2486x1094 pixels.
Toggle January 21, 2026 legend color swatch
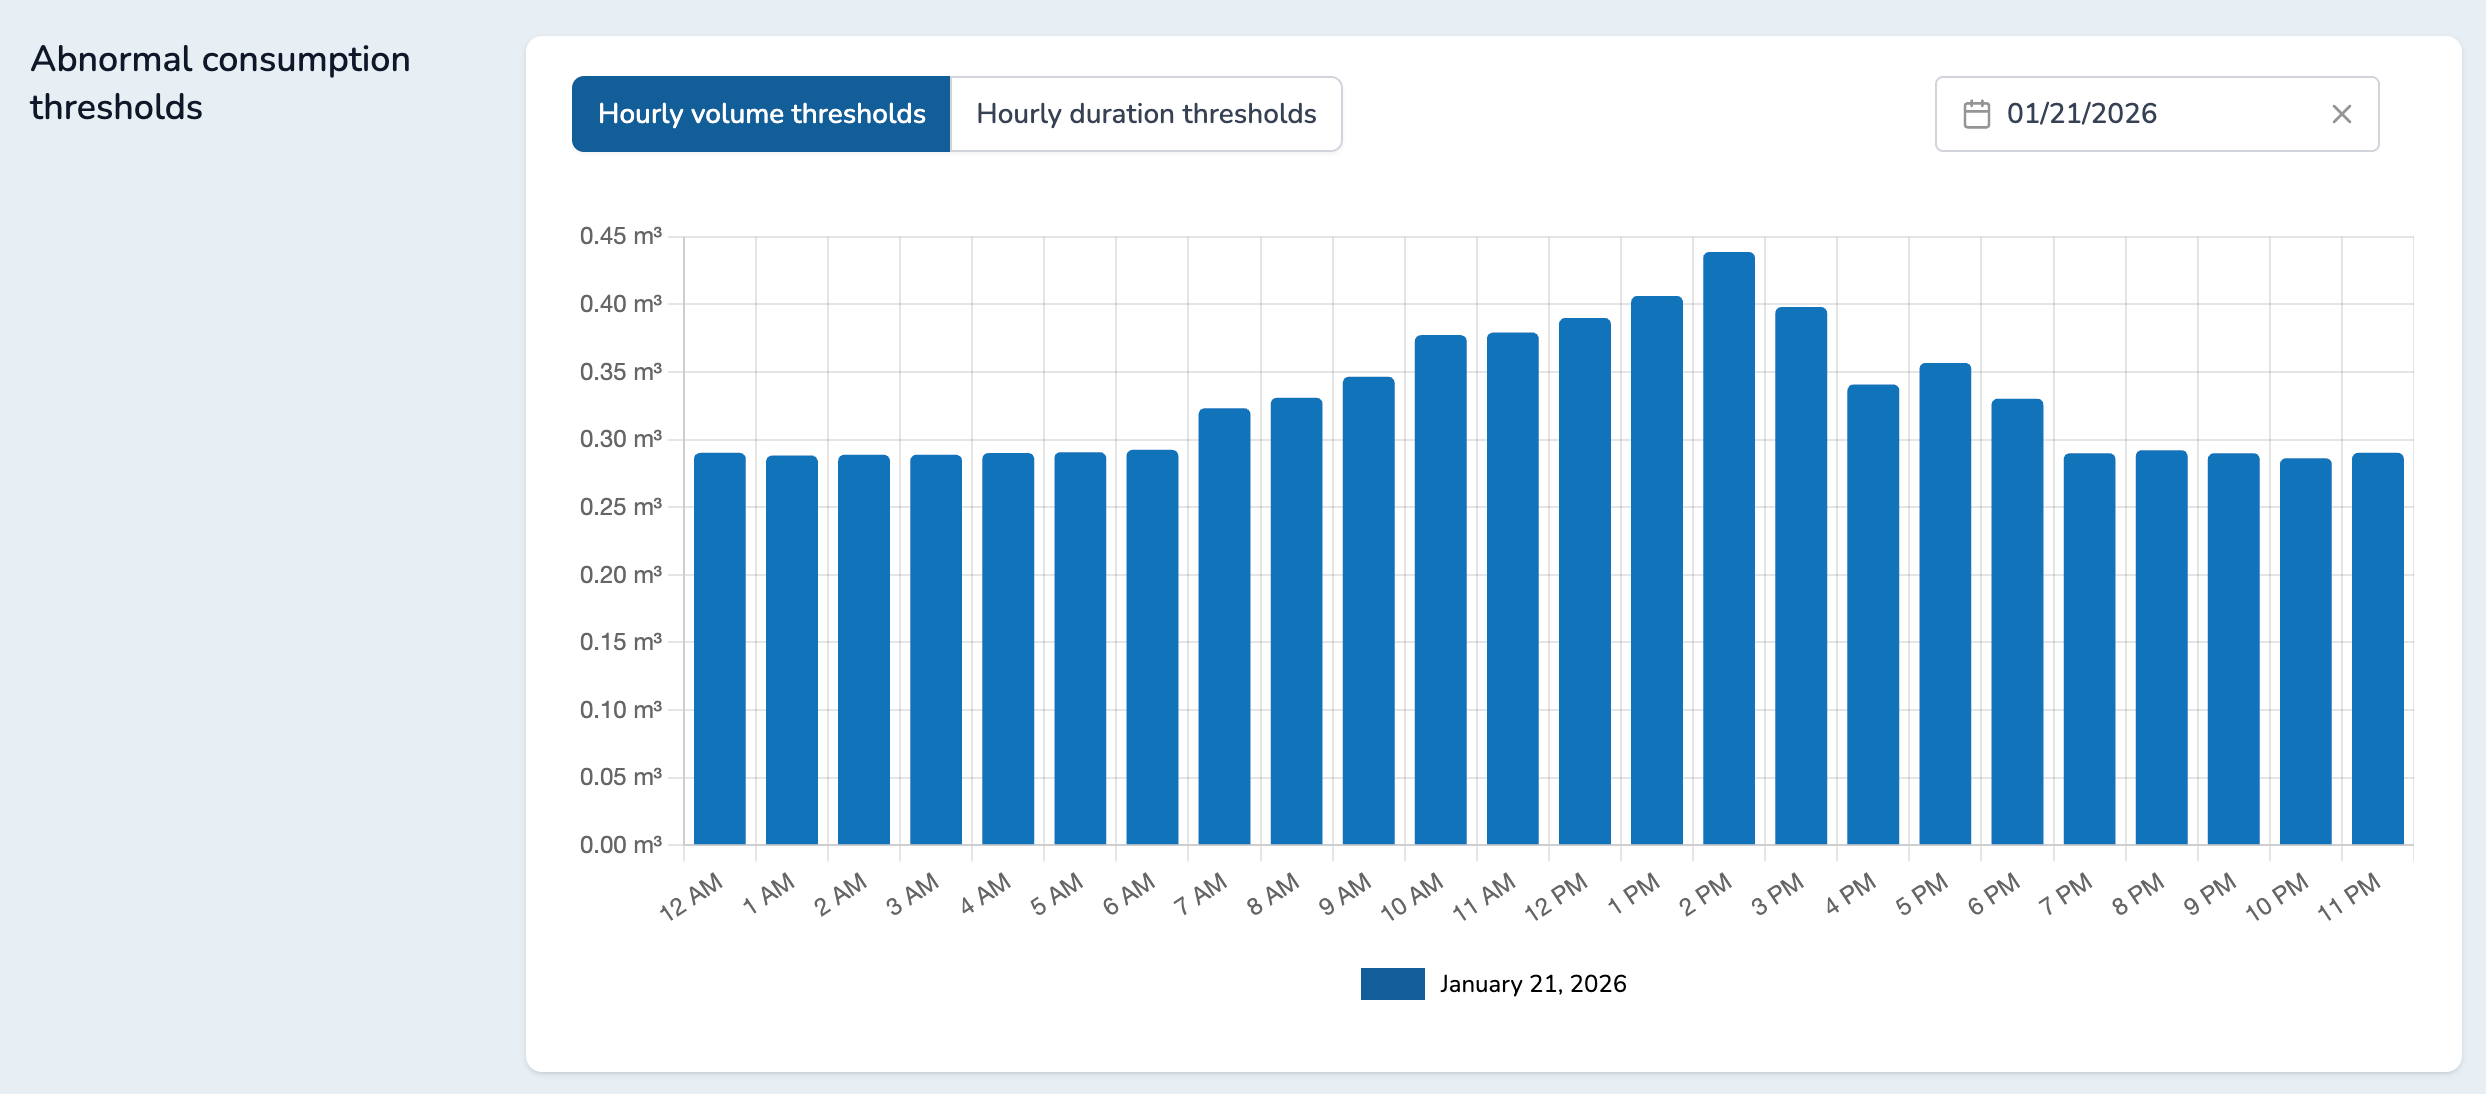tap(1392, 984)
